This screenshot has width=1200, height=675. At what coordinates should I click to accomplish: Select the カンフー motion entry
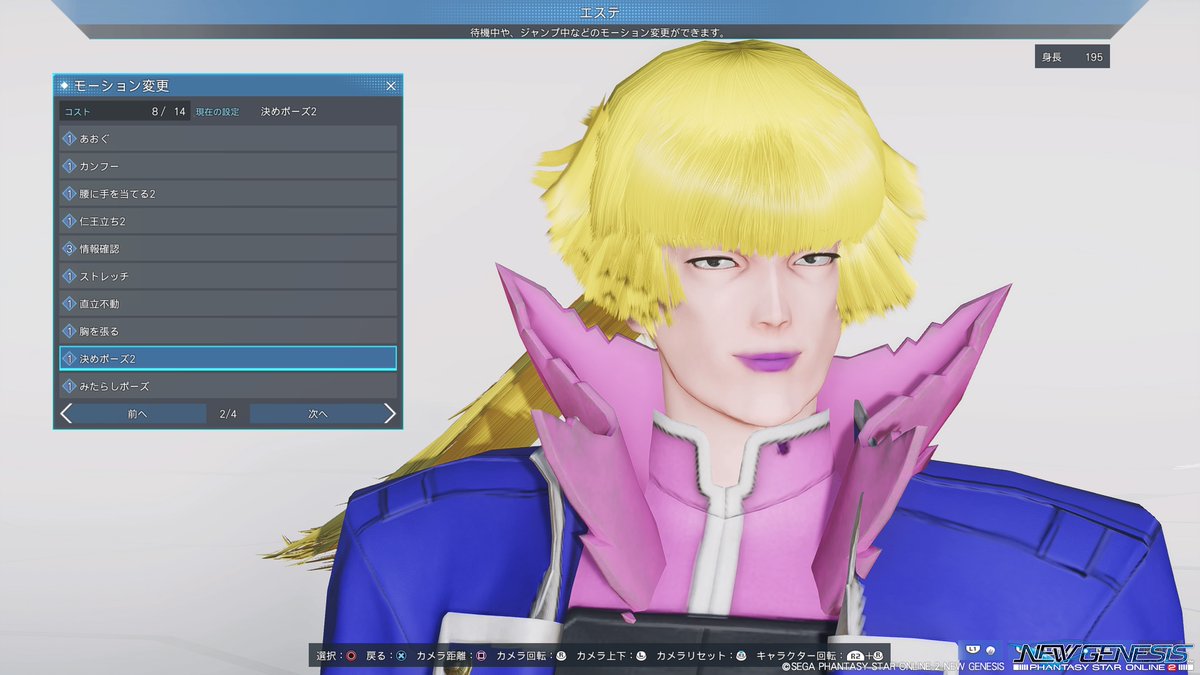coord(228,166)
